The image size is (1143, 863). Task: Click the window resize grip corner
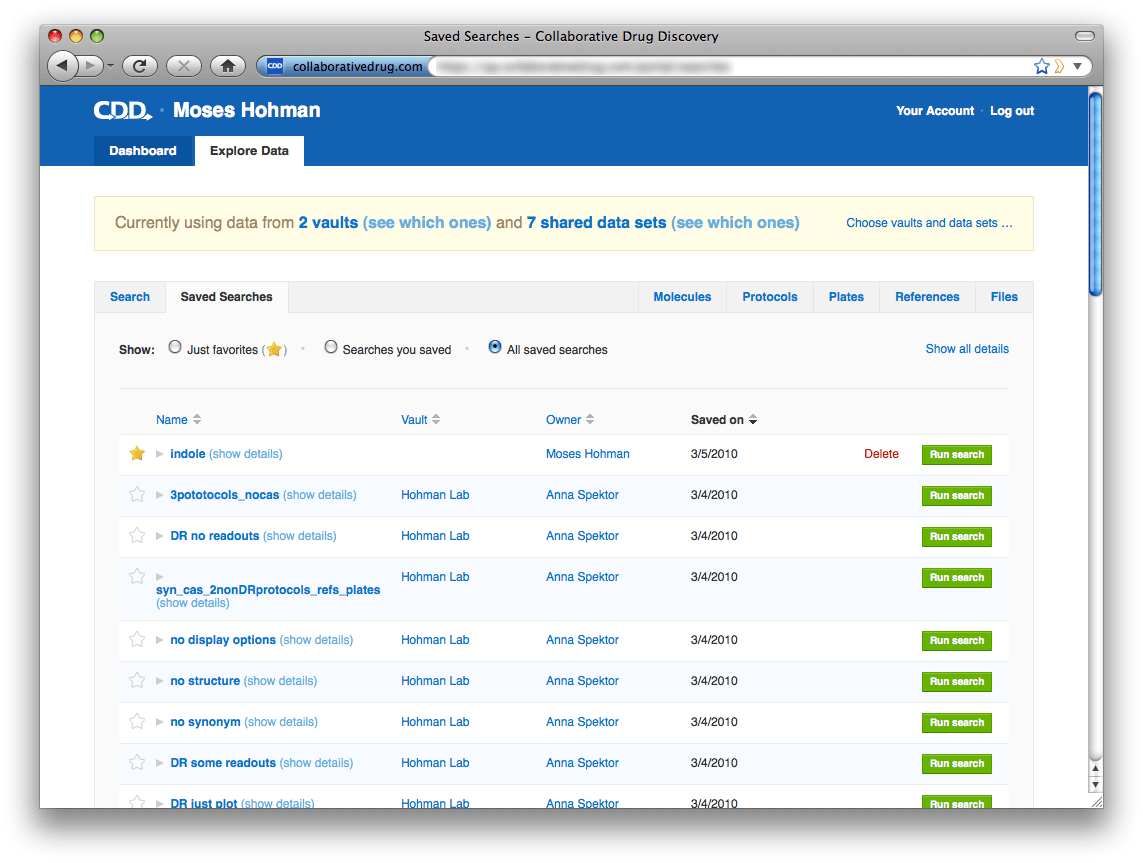click(1096, 801)
